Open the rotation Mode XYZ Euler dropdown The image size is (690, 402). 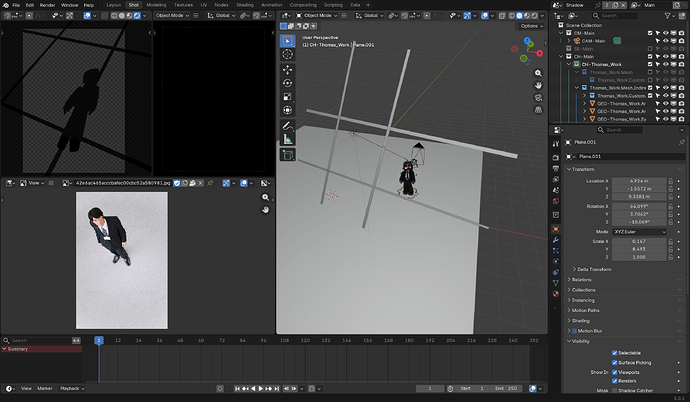click(639, 232)
